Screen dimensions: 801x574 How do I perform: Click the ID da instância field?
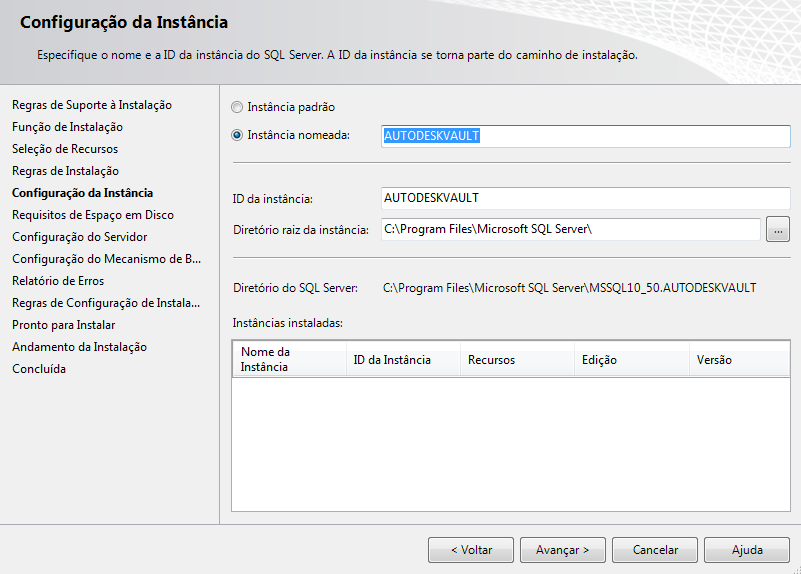585,198
